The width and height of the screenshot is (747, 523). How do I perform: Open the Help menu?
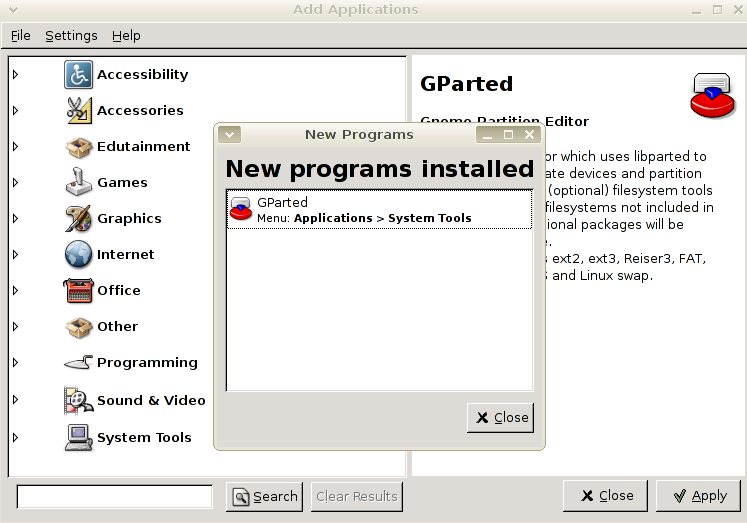[x=126, y=36]
